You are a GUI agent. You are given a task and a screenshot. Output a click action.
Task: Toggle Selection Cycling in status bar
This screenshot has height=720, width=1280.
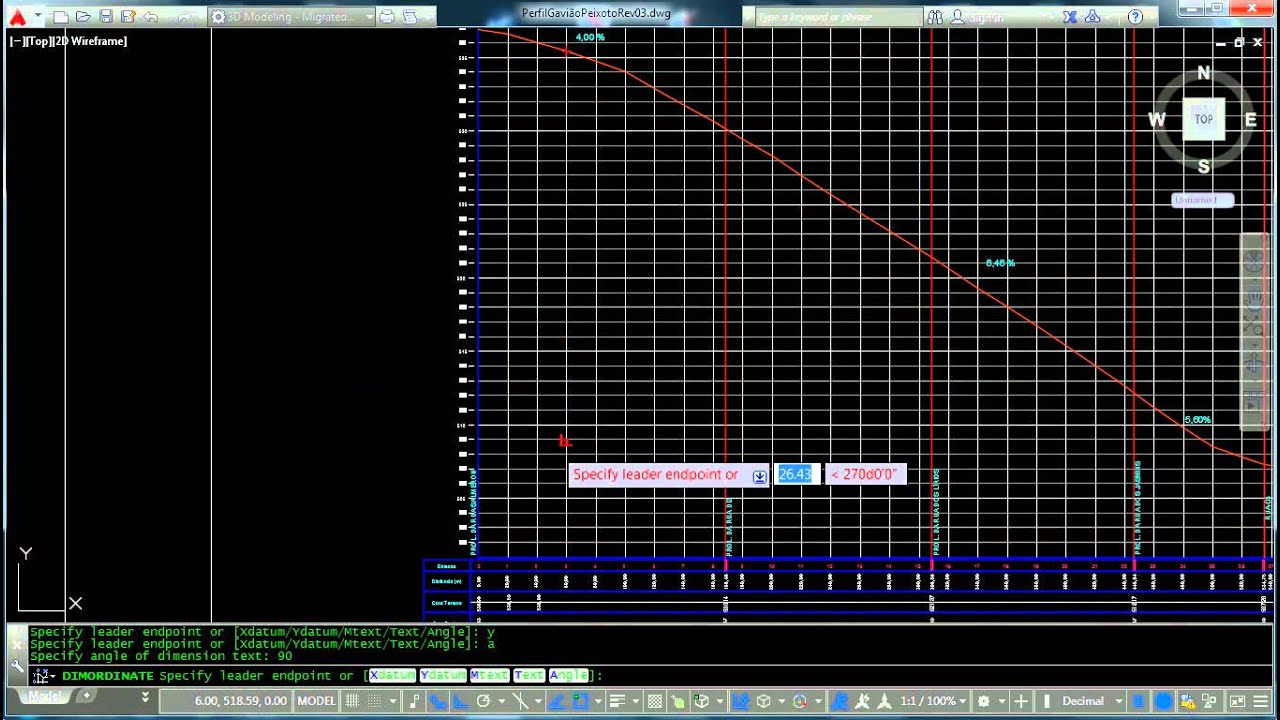(678, 701)
